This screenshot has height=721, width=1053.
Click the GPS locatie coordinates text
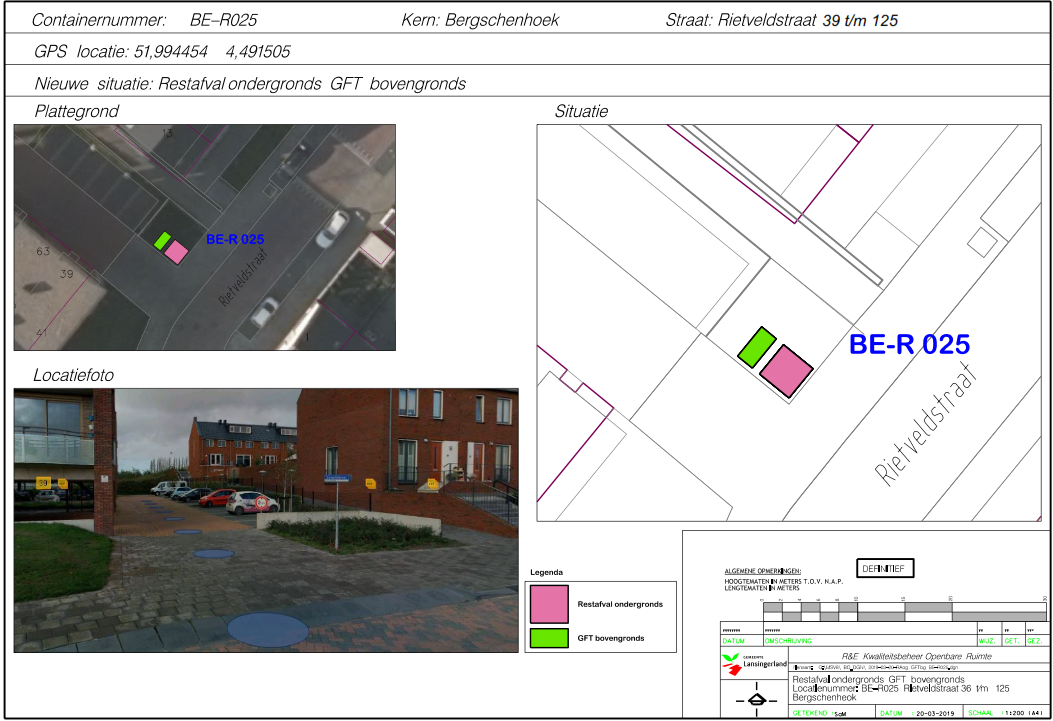162,52
